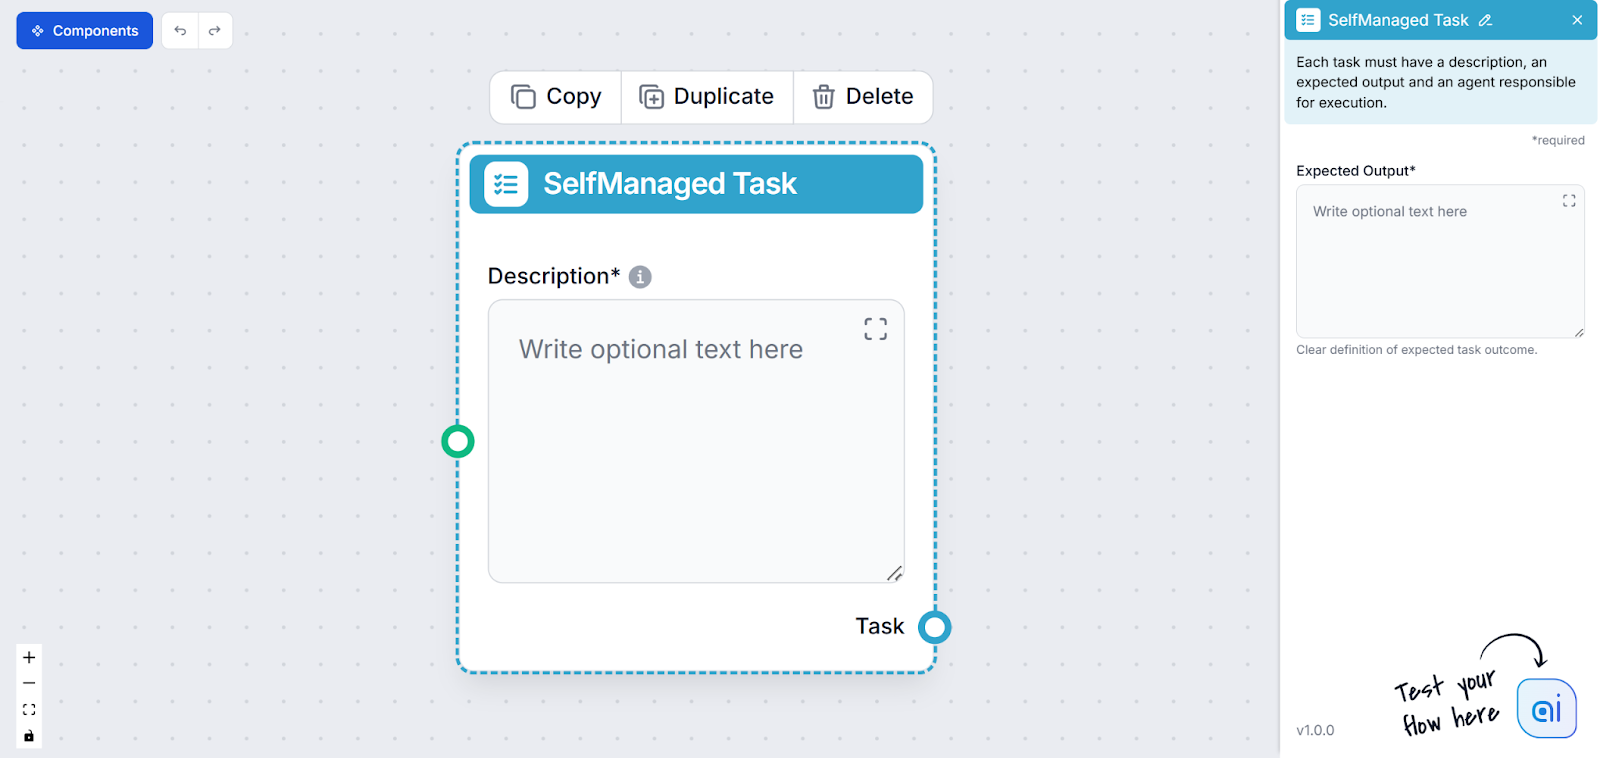The width and height of the screenshot is (1600, 758).
Task: Close the SelfManaged Task side panel
Action: (x=1578, y=19)
